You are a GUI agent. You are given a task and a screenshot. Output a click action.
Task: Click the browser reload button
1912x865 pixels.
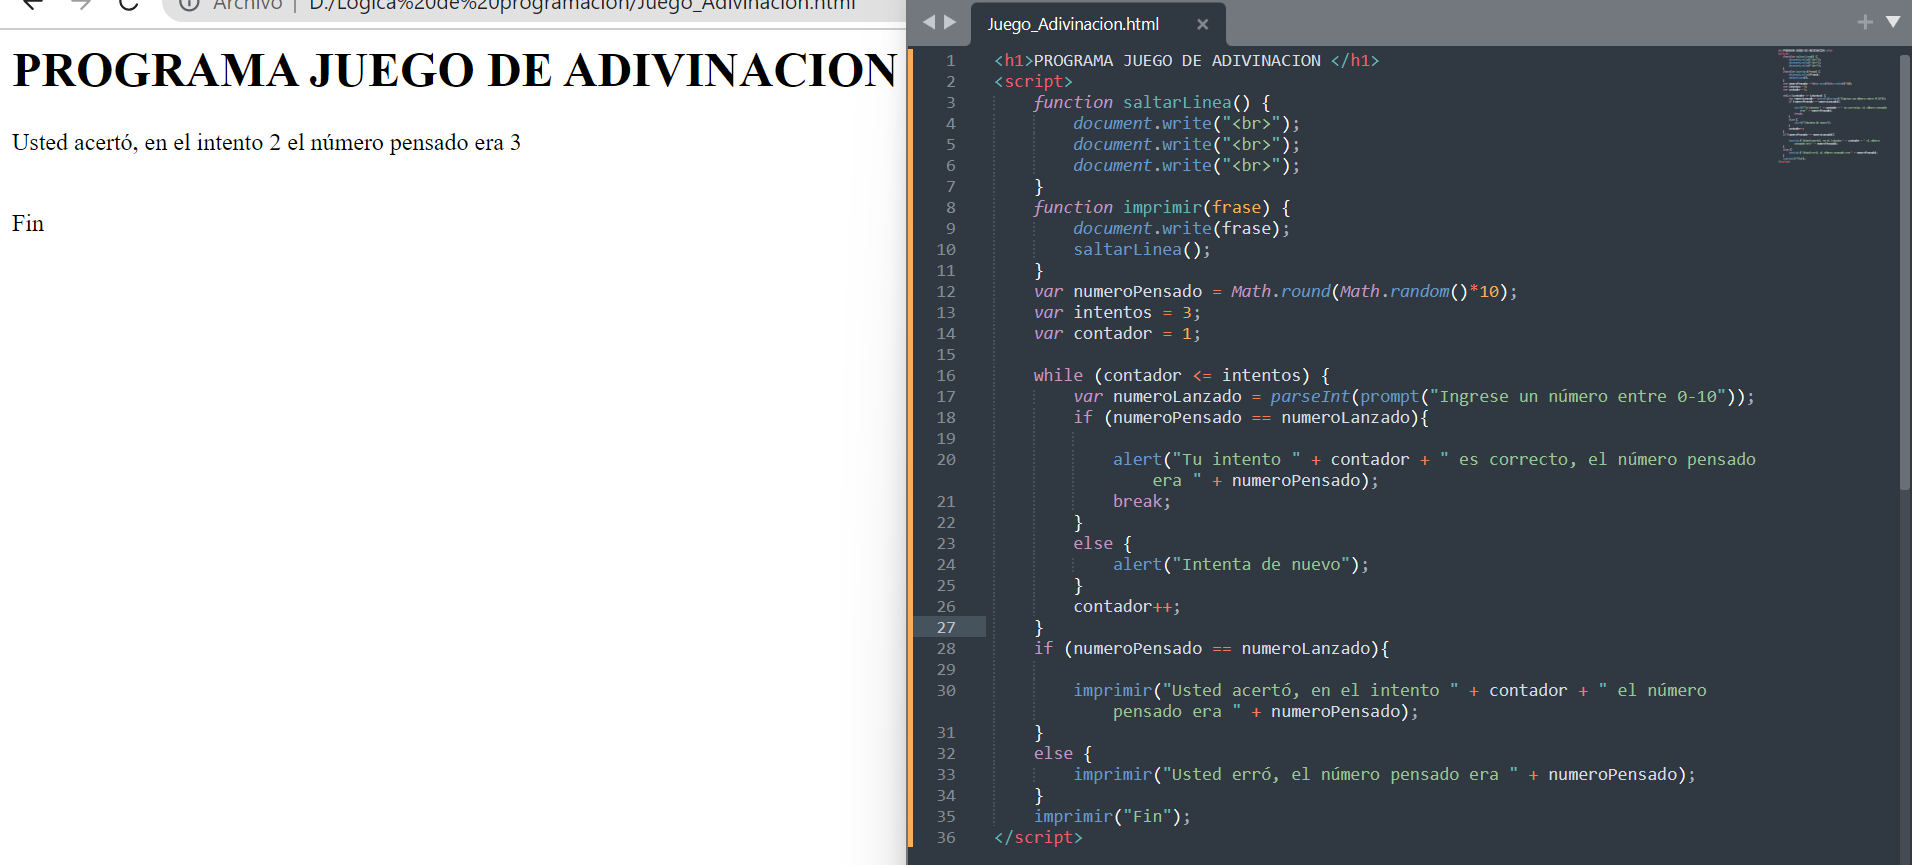tap(128, 4)
